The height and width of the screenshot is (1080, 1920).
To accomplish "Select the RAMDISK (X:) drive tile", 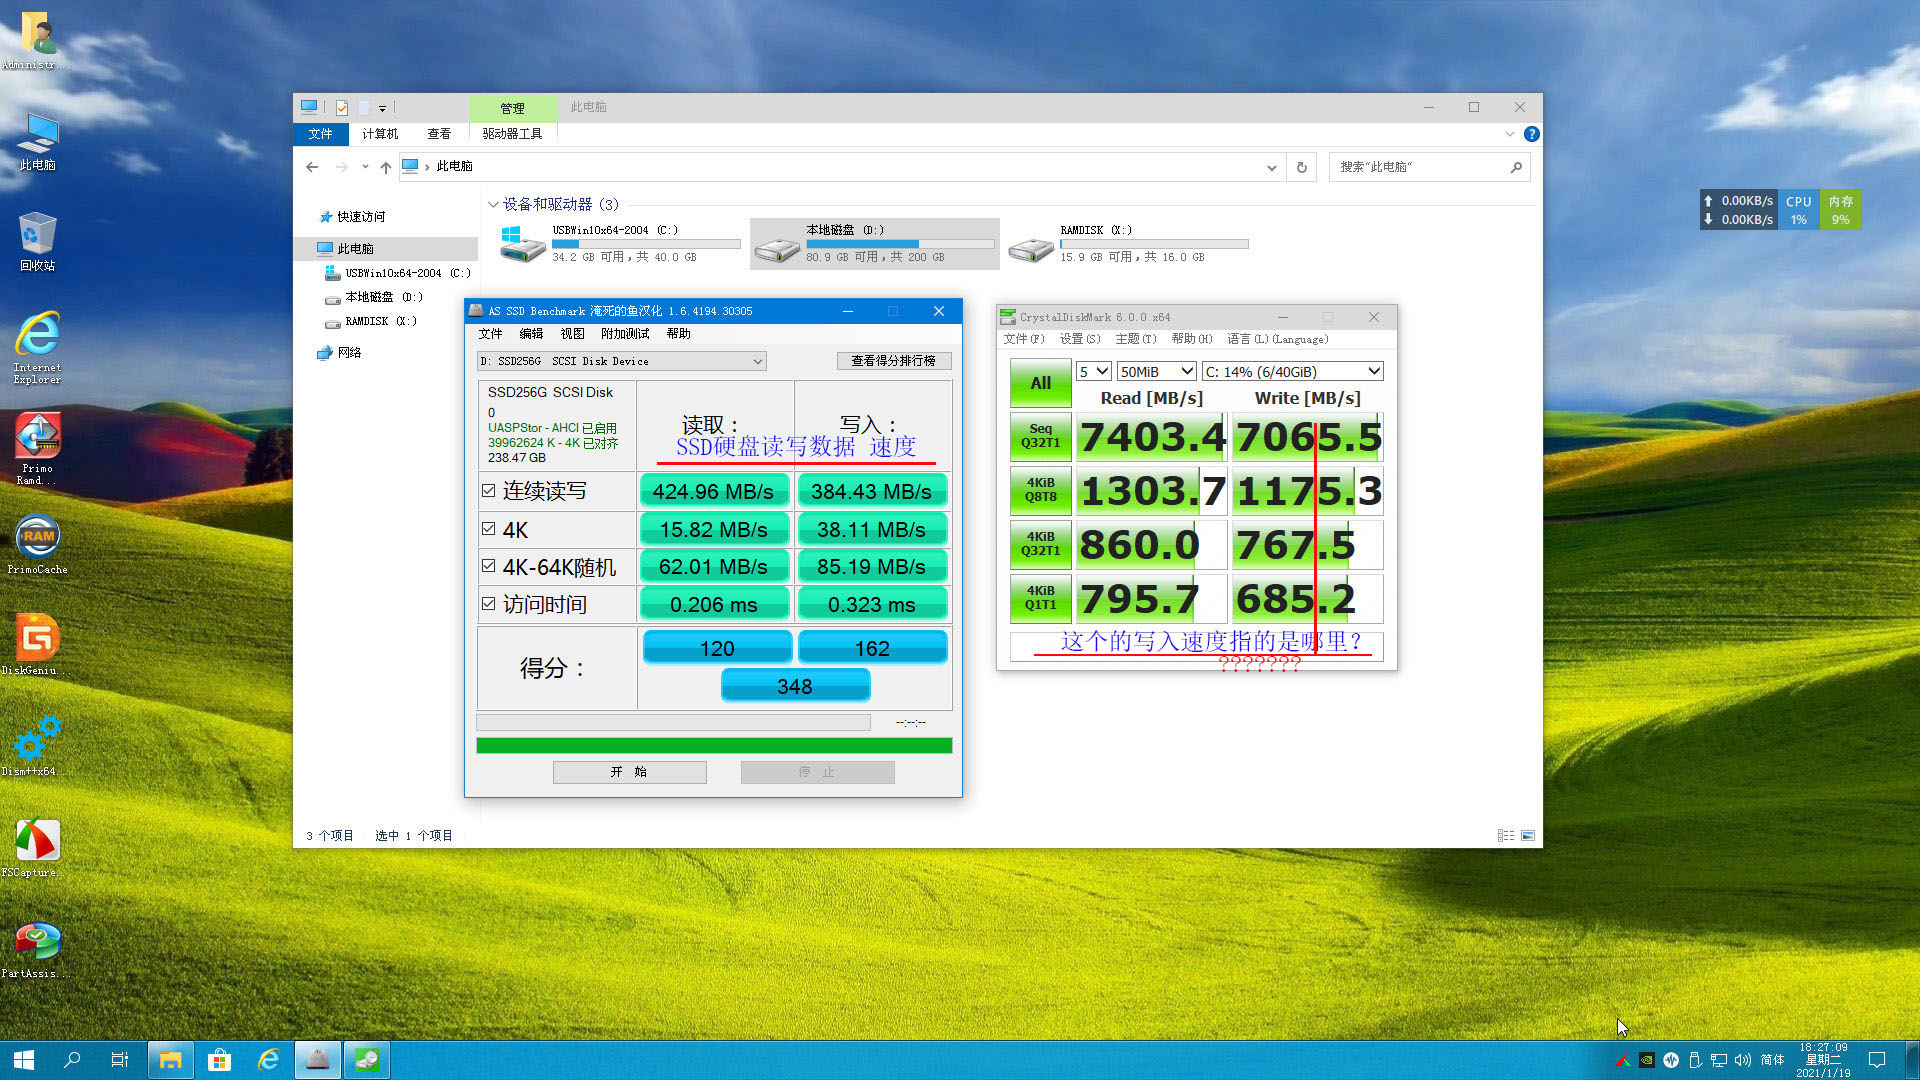I will click(1130, 244).
